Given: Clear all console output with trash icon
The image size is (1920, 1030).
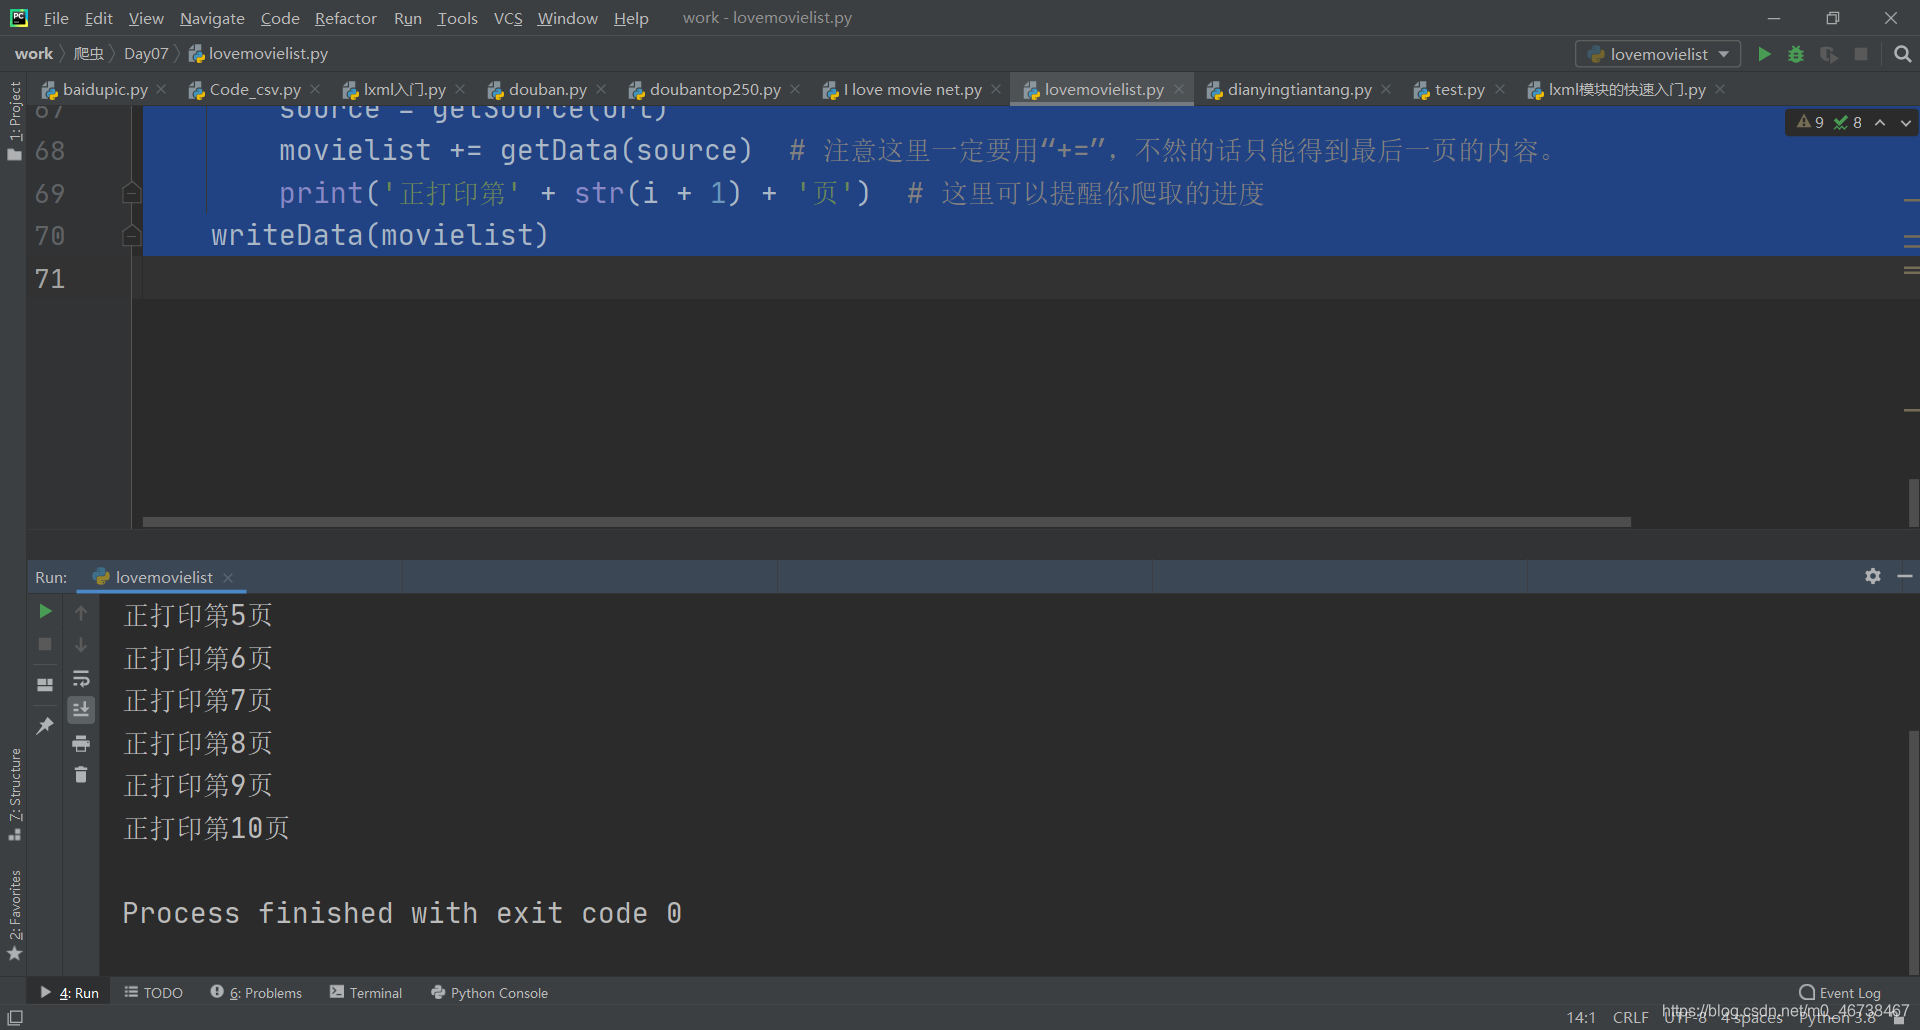Looking at the screenshot, I should (81, 775).
